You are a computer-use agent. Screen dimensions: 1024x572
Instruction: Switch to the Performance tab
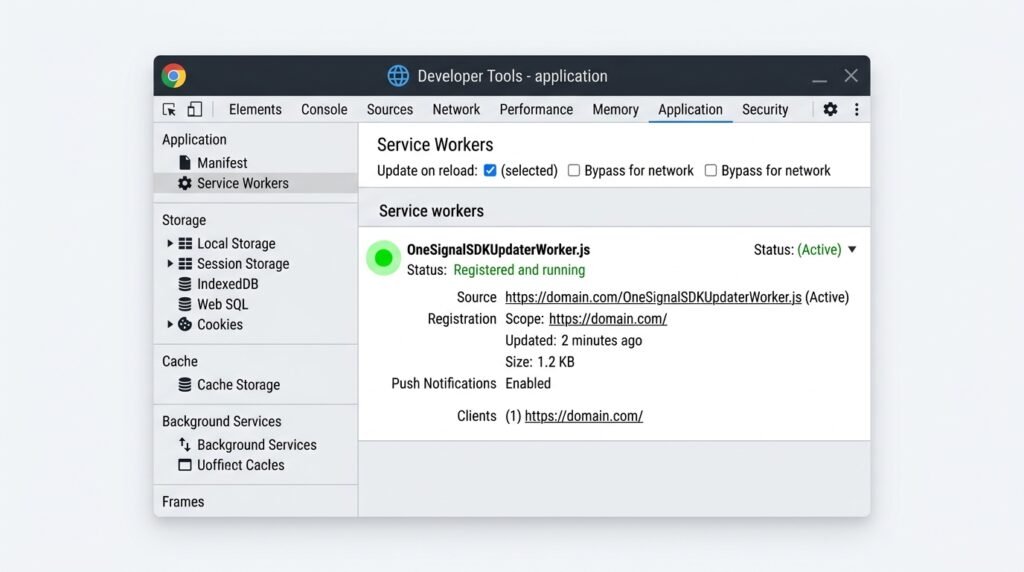tap(536, 110)
